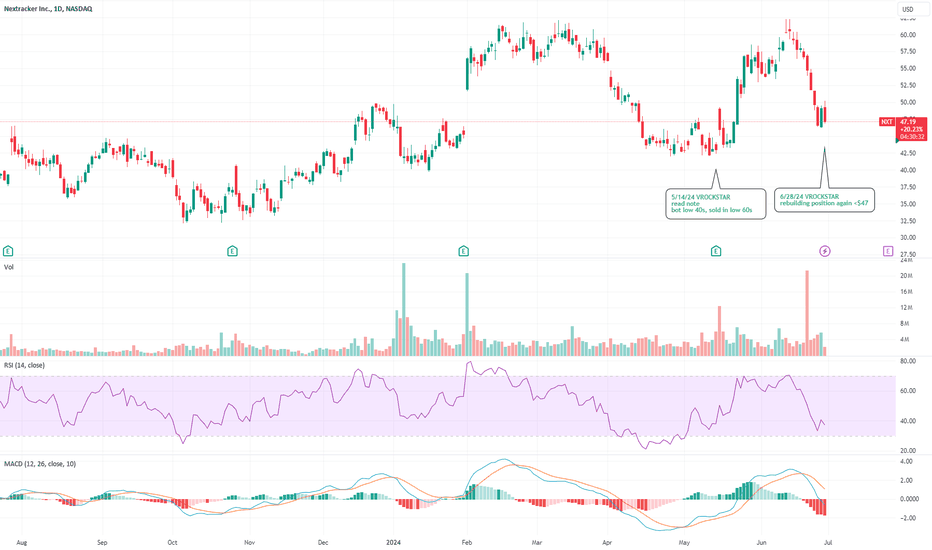
Task: Click the 52.50 price scale value
Action: (x=908, y=86)
